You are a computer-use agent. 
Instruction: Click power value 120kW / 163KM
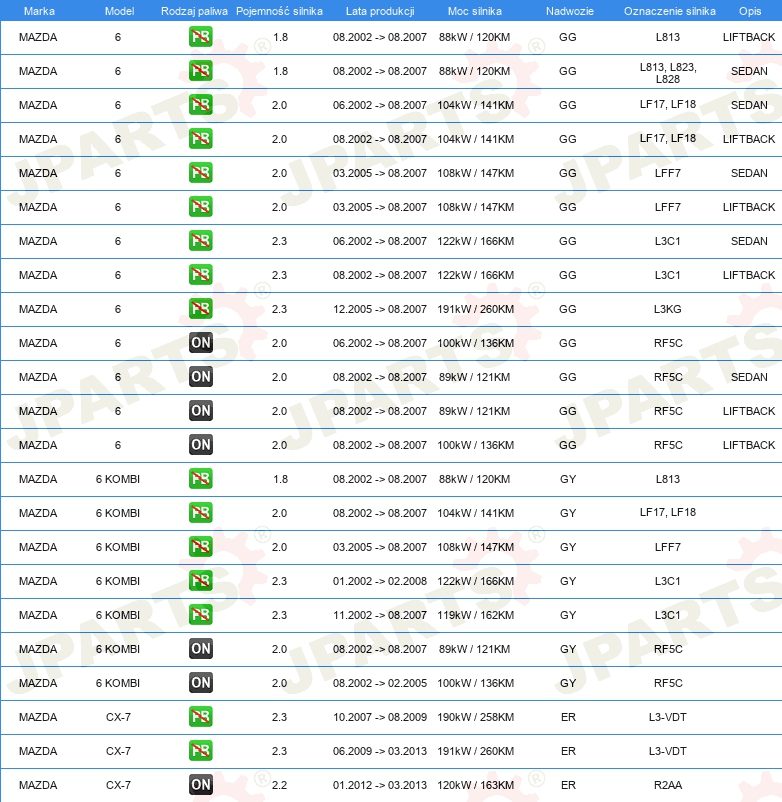475,785
